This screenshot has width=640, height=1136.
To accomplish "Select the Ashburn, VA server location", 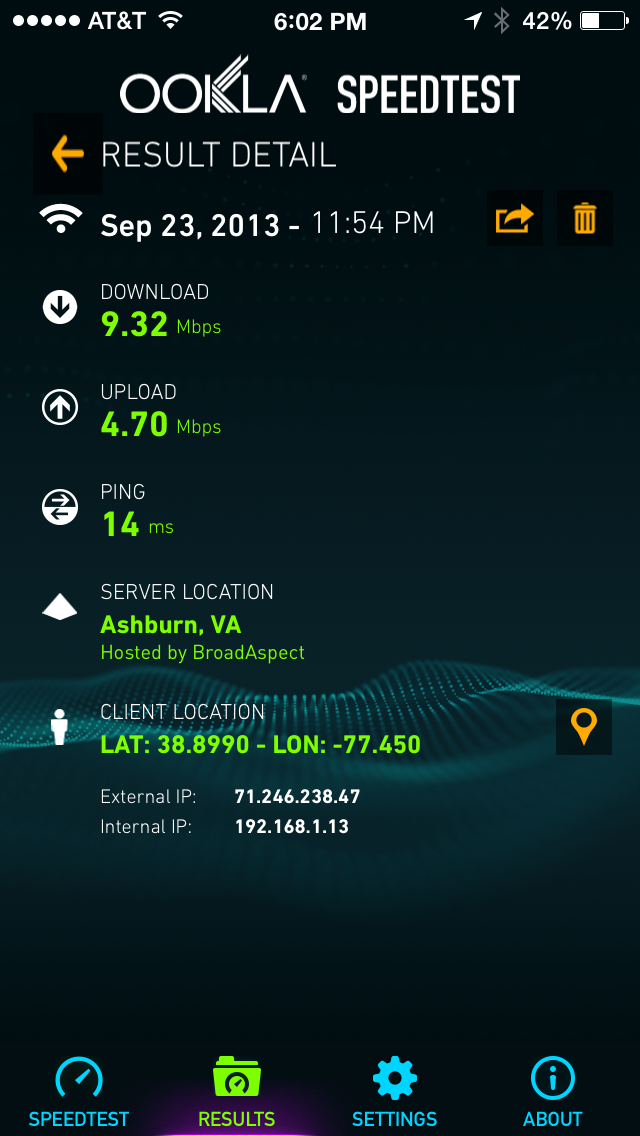I will click(x=171, y=624).
